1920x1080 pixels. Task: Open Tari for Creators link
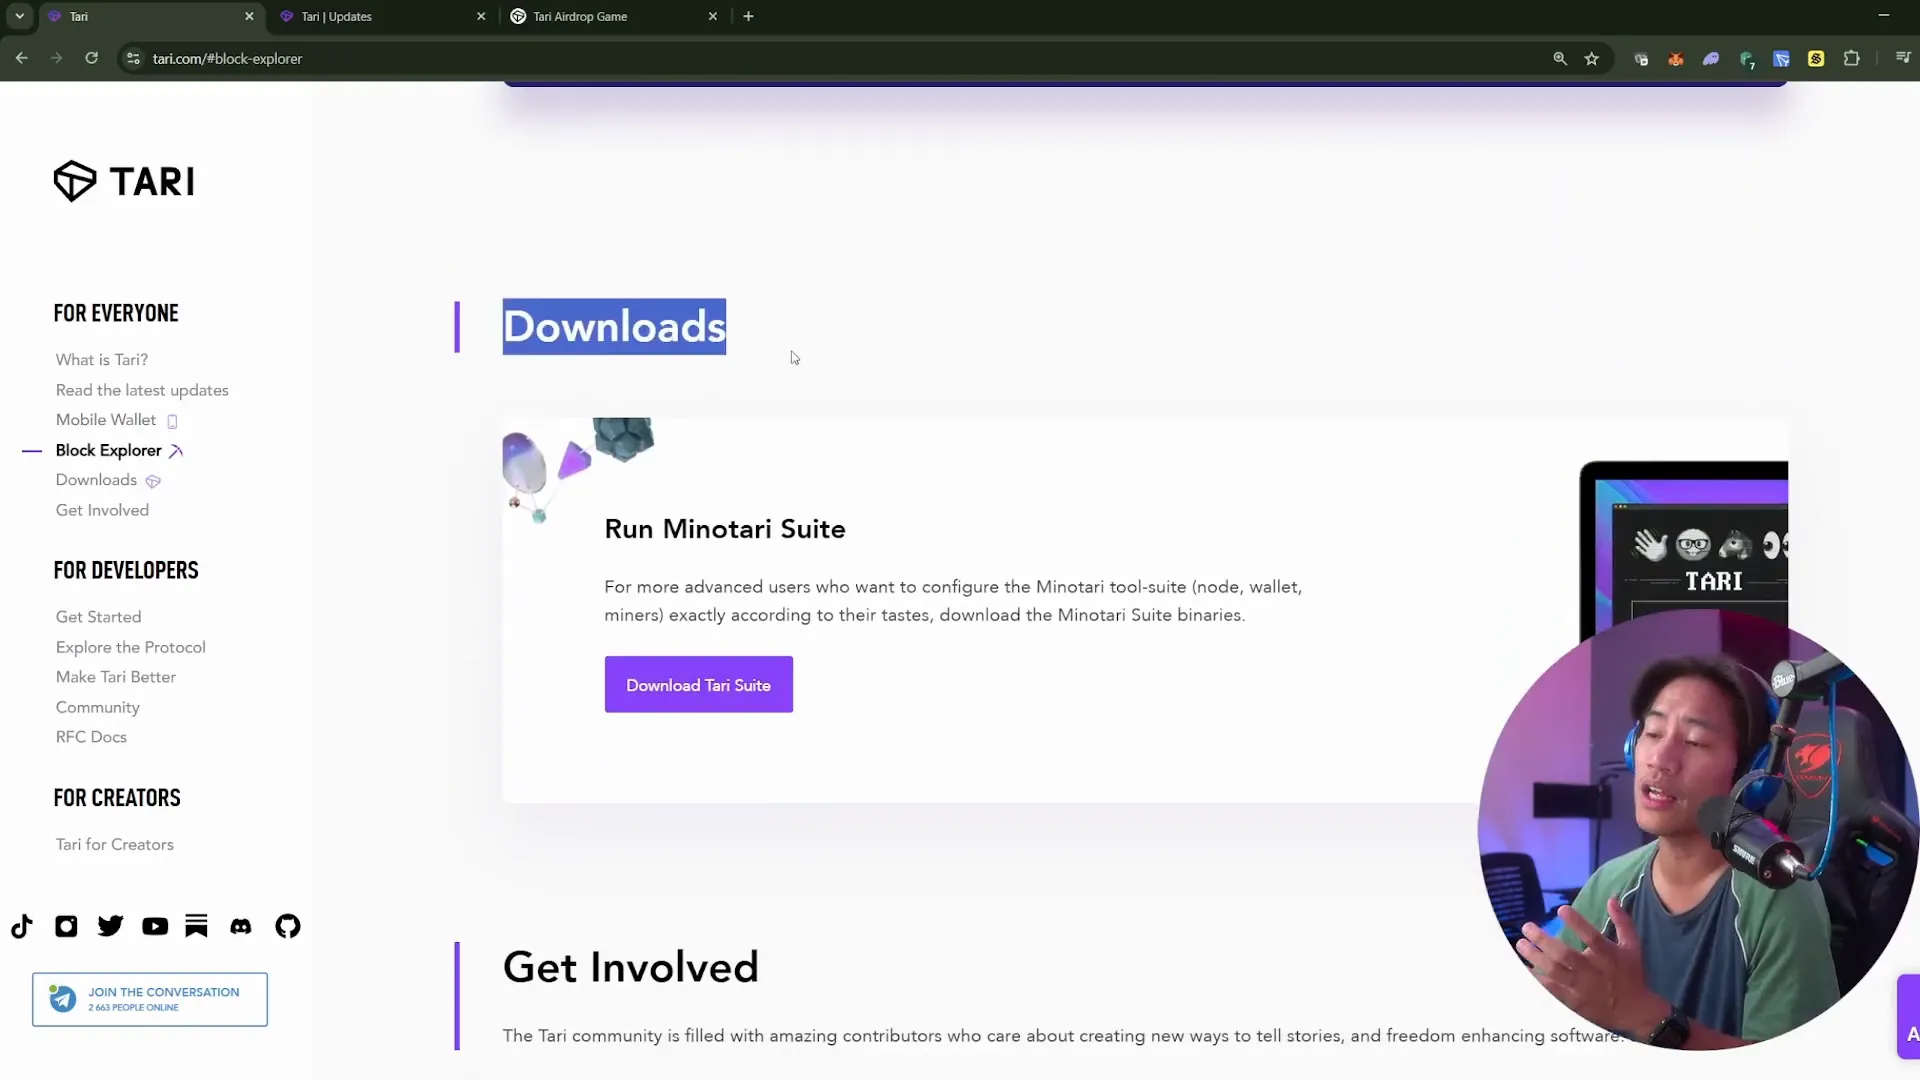point(115,844)
